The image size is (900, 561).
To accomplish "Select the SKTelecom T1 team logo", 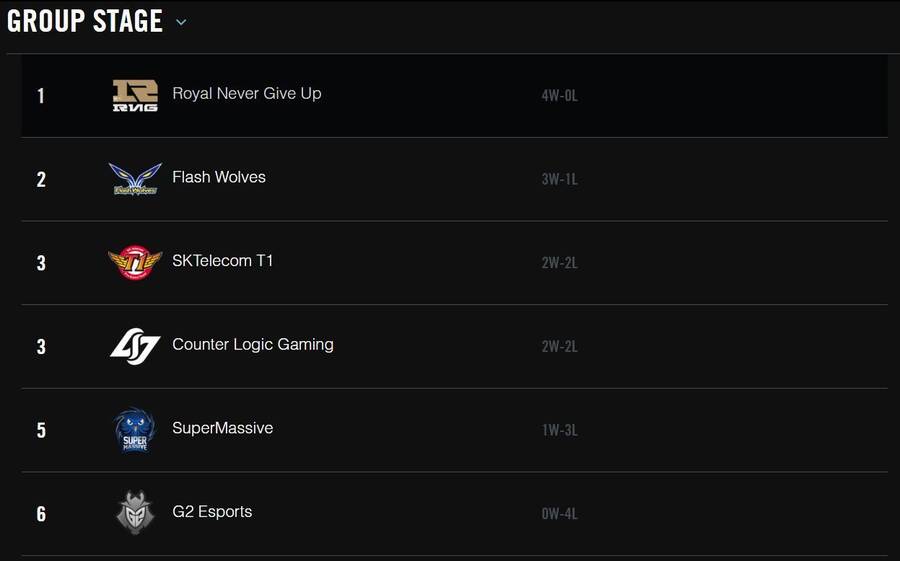I will (x=135, y=262).
